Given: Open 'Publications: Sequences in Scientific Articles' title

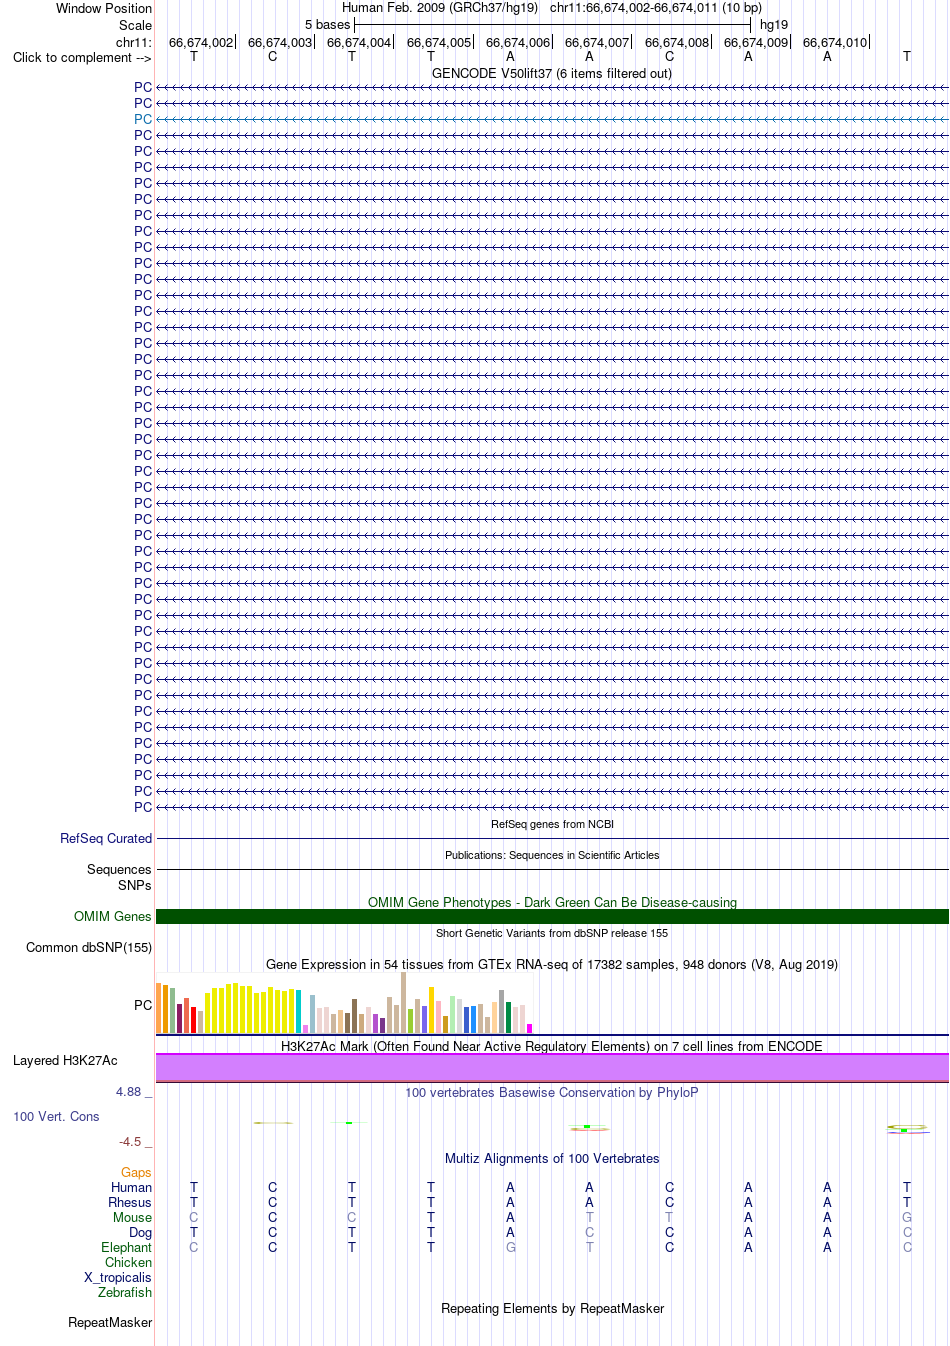Looking at the screenshot, I should (552, 855).
